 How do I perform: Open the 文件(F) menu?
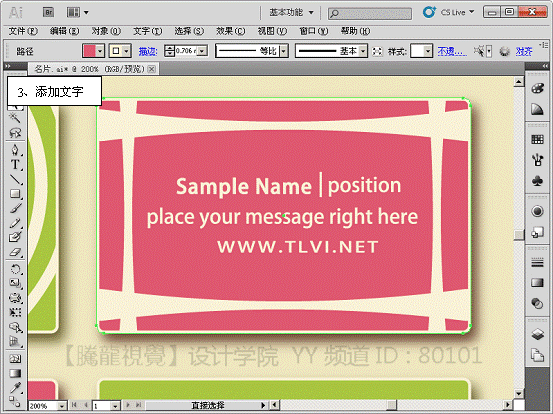coord(23,31)
